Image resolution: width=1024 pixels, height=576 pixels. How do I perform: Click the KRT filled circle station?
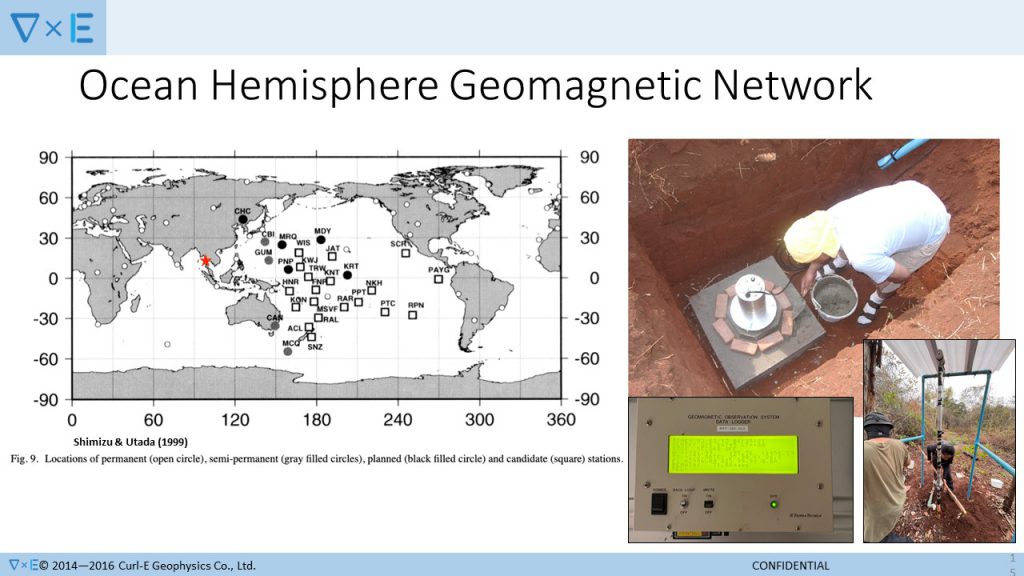point(347,274)
